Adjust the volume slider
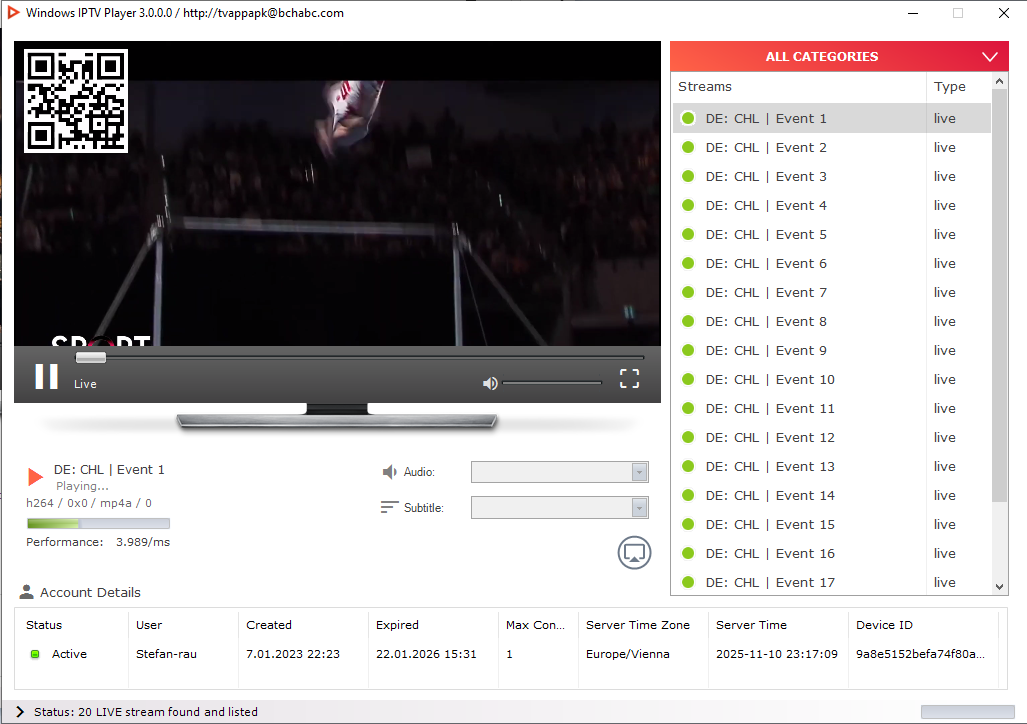Screen dimensions: 1027x724 tap(552, 383)
